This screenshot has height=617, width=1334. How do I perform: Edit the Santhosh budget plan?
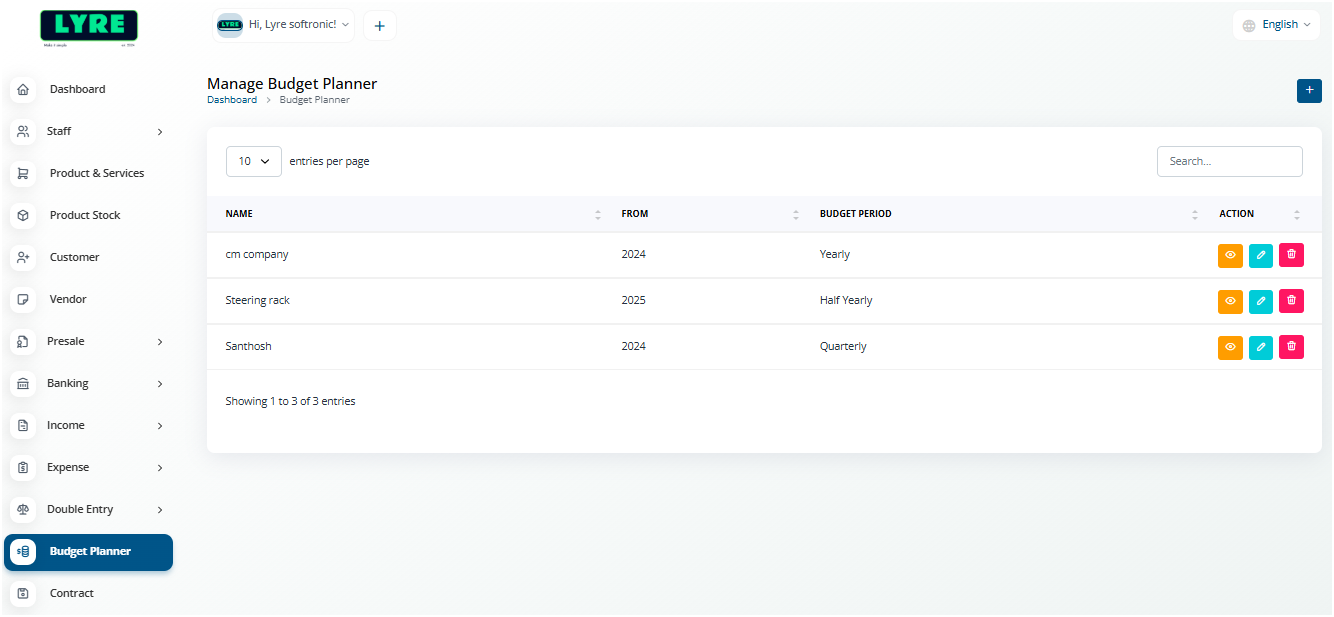1261,347
